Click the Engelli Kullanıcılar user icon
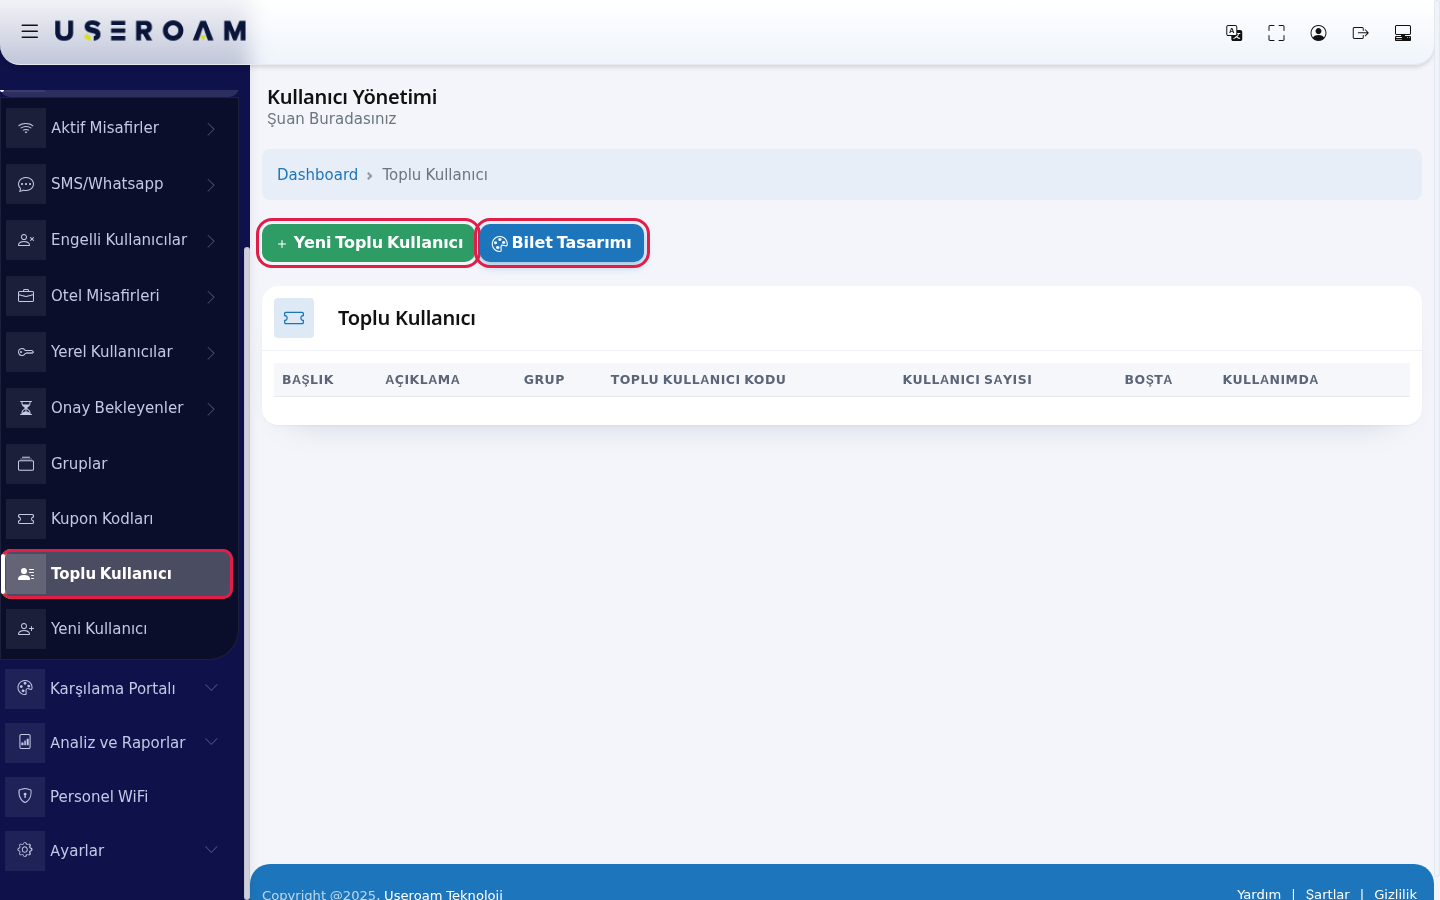The image size is (1440, 900). (x=26, y=240)
